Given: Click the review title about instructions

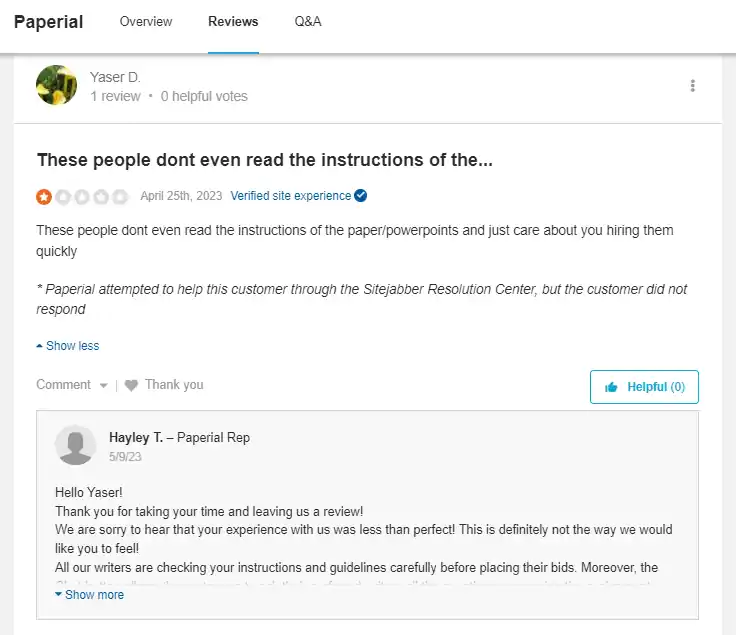Looking at the screenshot, I should pyautogui.click(x=265, y=160).
